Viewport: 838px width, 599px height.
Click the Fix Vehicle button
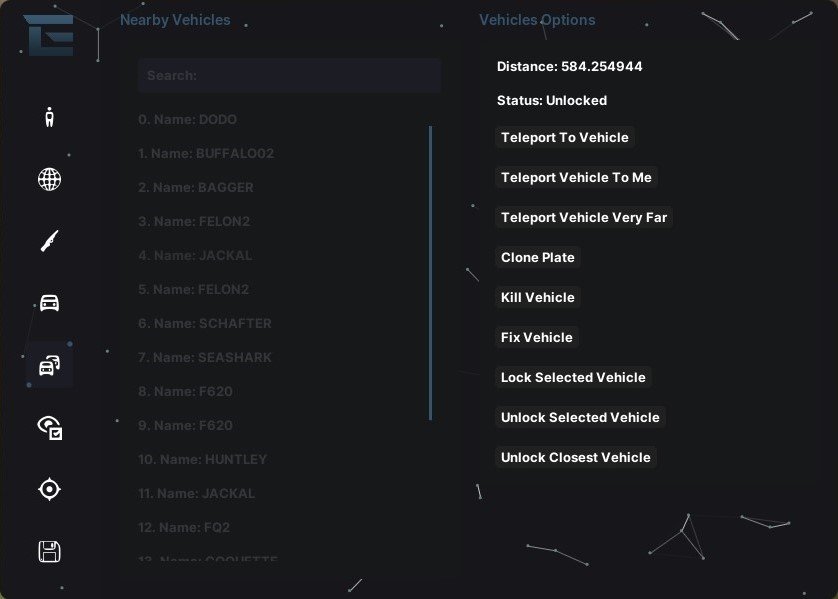[x=537, y=337]
